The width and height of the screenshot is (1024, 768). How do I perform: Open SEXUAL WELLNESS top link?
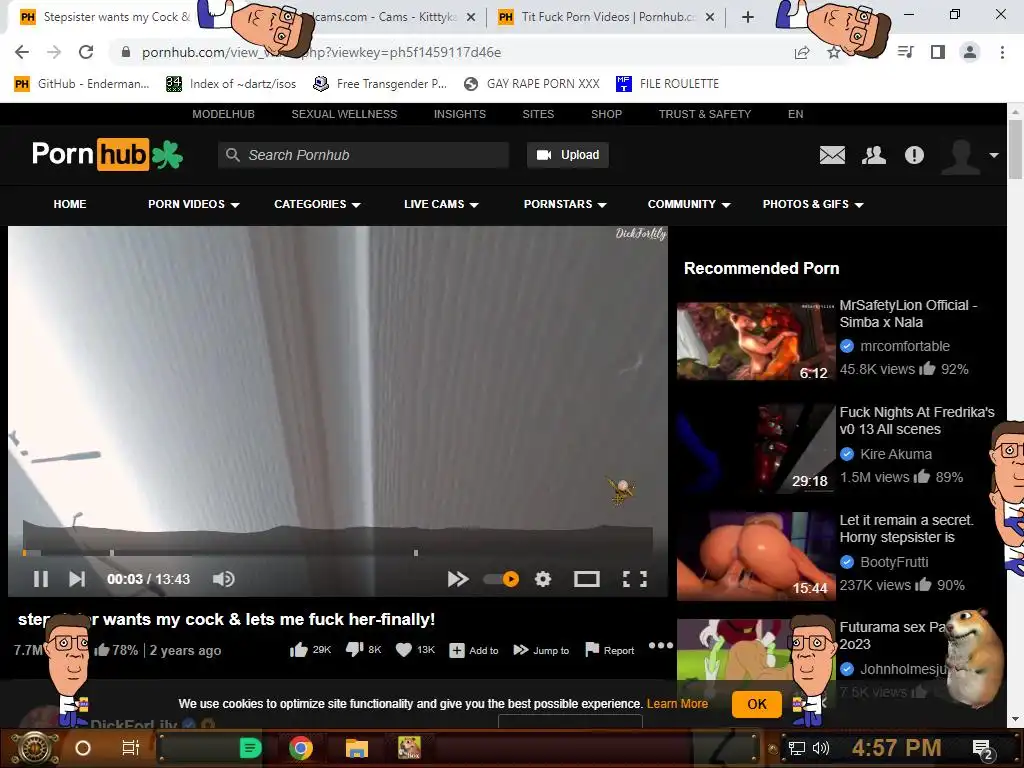pos(344,114)
